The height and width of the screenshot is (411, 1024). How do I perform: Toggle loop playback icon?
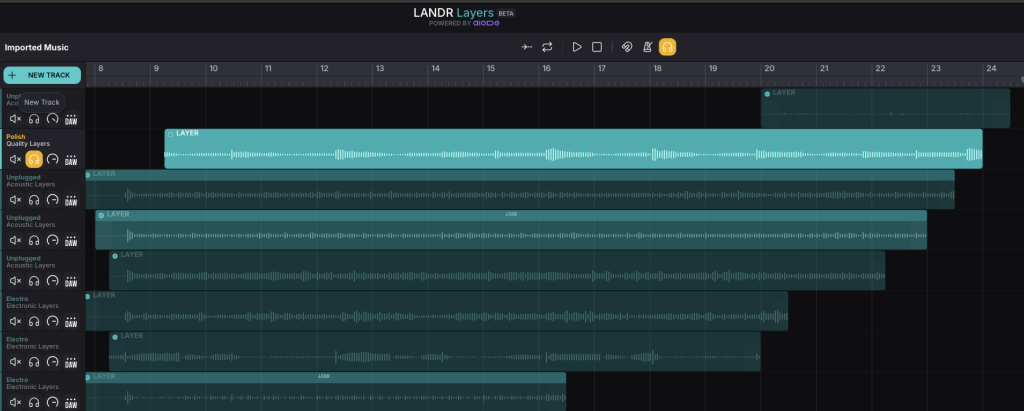pyautogui.click(x=547, y=47)
